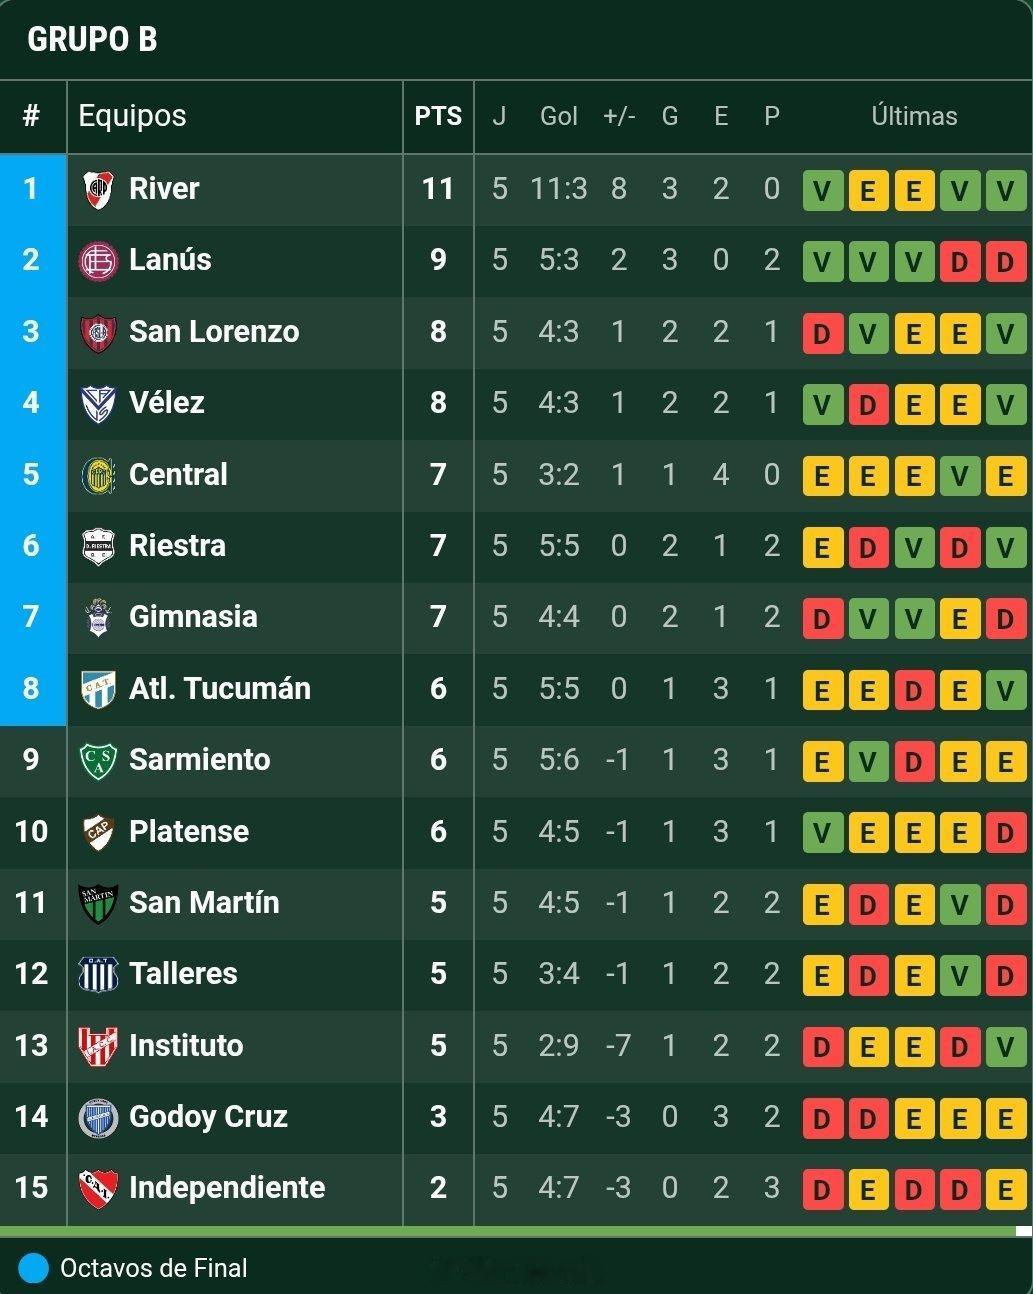Click the Godoy Cruz round badge

(x=98, y=1117)
